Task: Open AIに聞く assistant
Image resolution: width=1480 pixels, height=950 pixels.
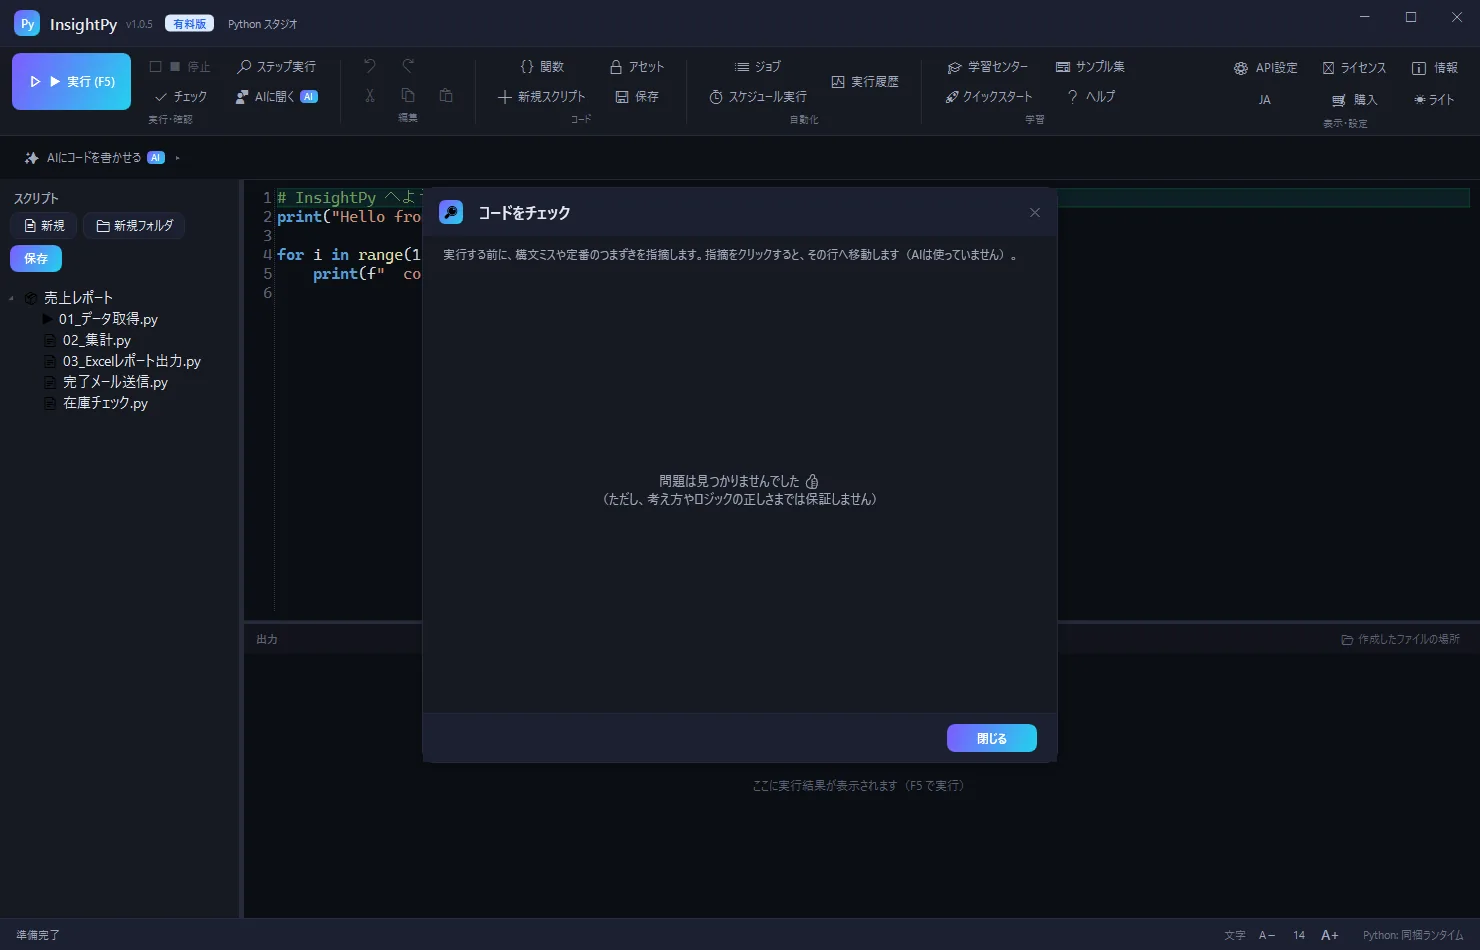Action: (276, 97)
